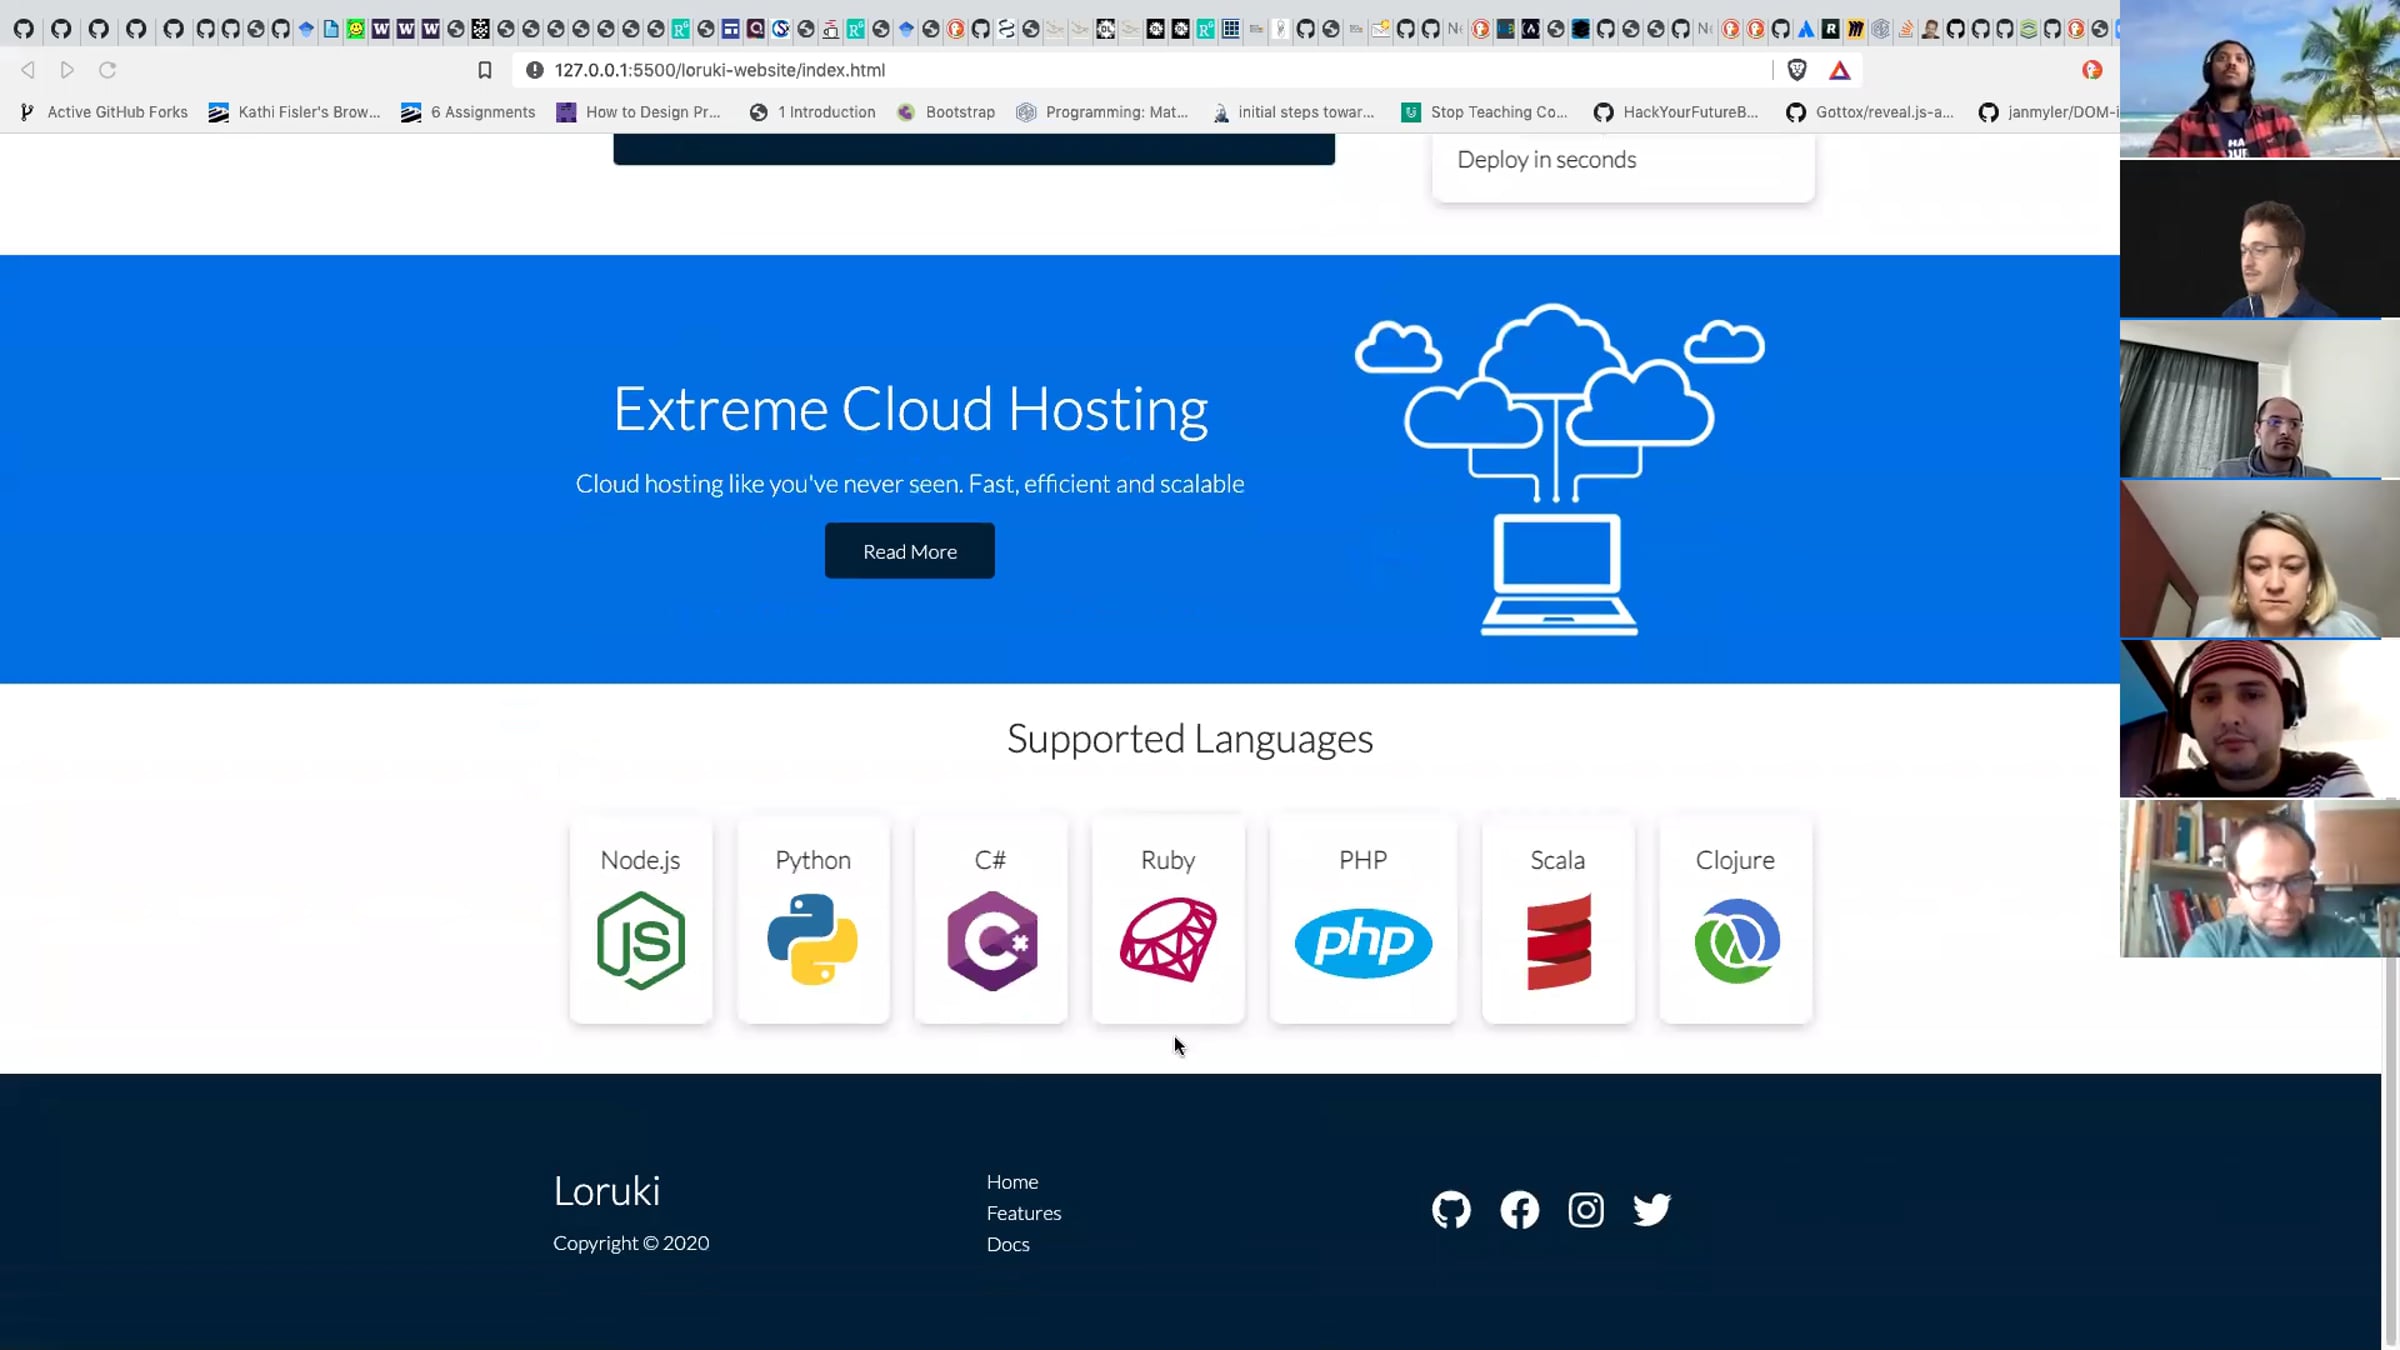Click the PHP logo
Image resolution: width=2400 pixels, height=1350 pixels.
pos(1363,942)
